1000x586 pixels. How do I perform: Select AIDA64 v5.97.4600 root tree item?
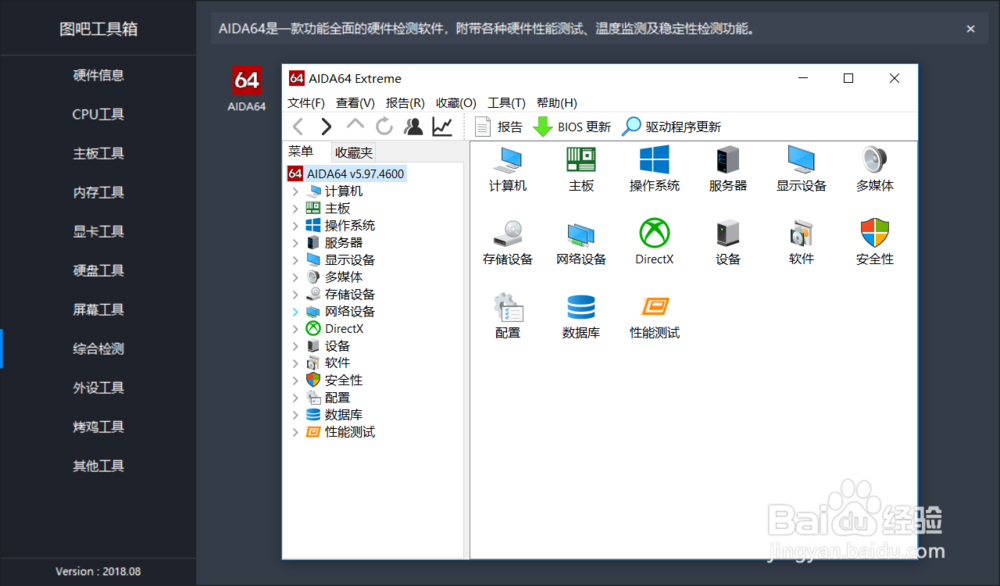click(346, 173)
